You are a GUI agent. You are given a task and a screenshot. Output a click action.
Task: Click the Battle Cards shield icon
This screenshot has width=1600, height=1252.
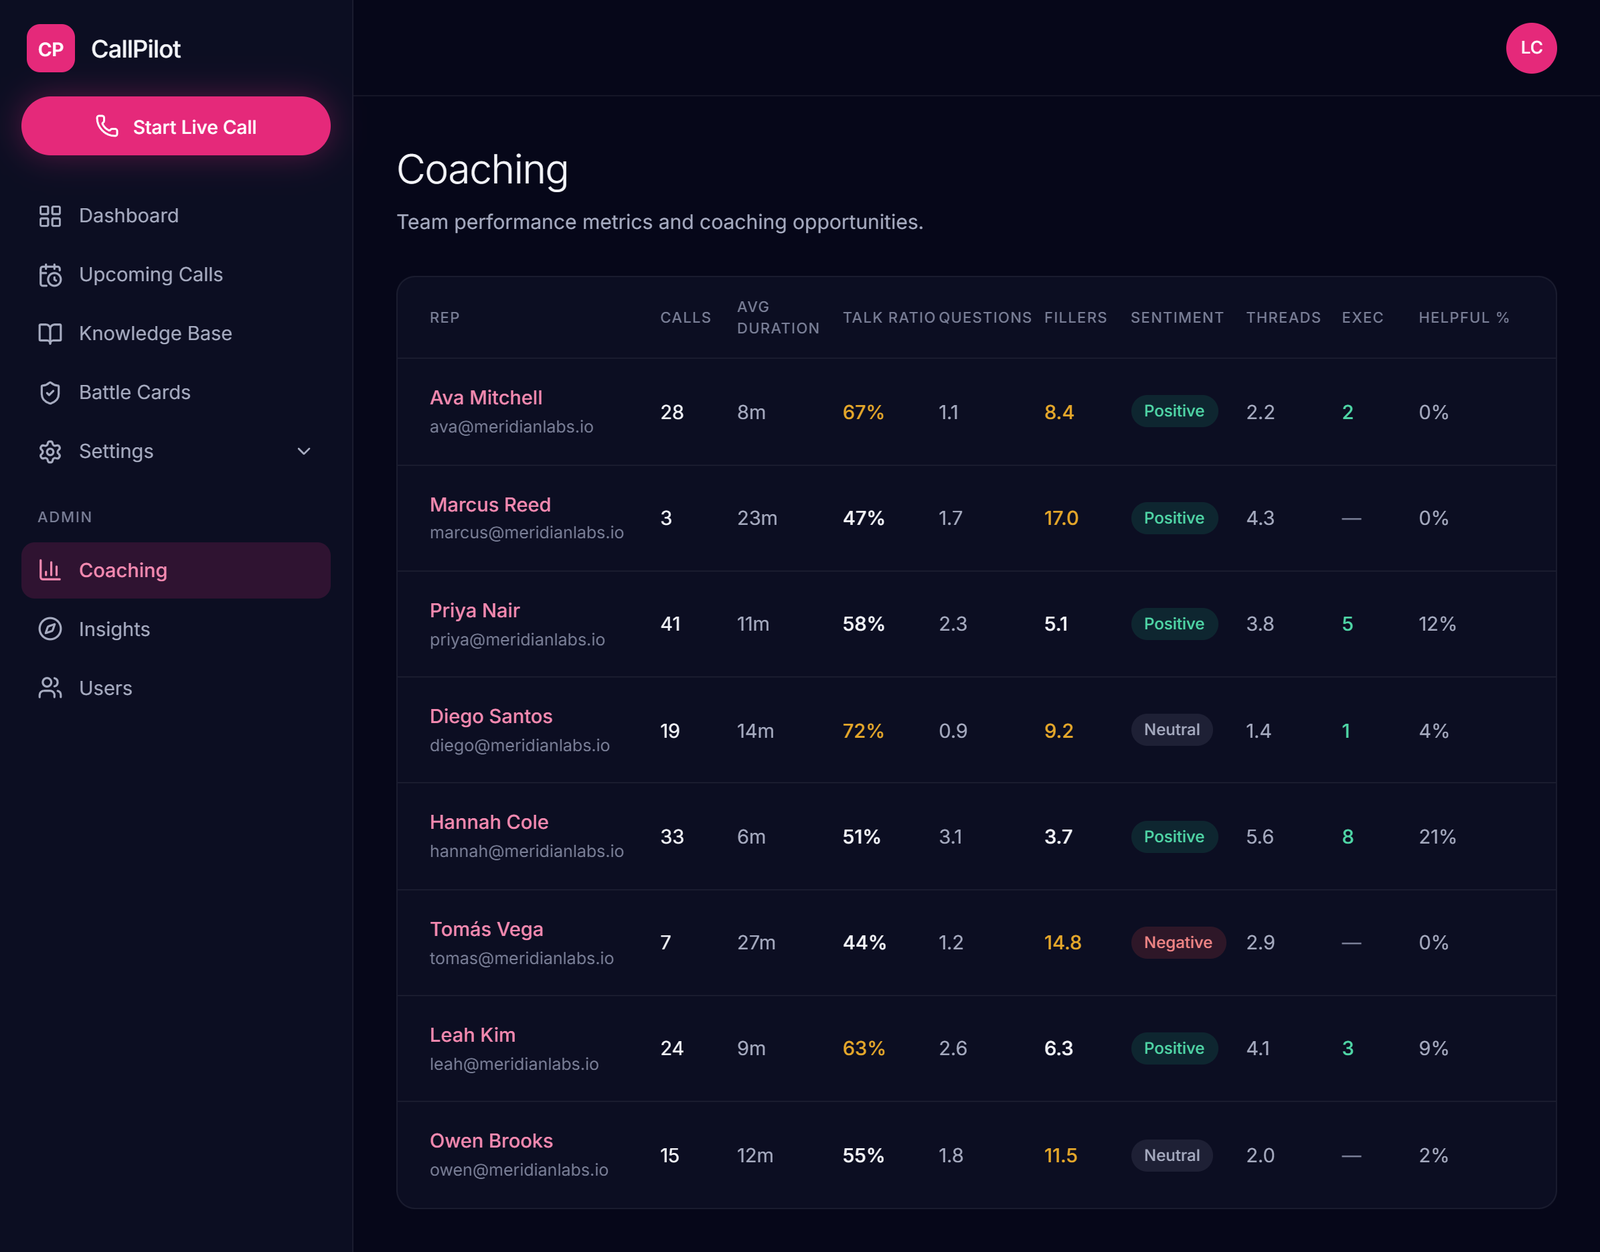click(x=50, y=393)
